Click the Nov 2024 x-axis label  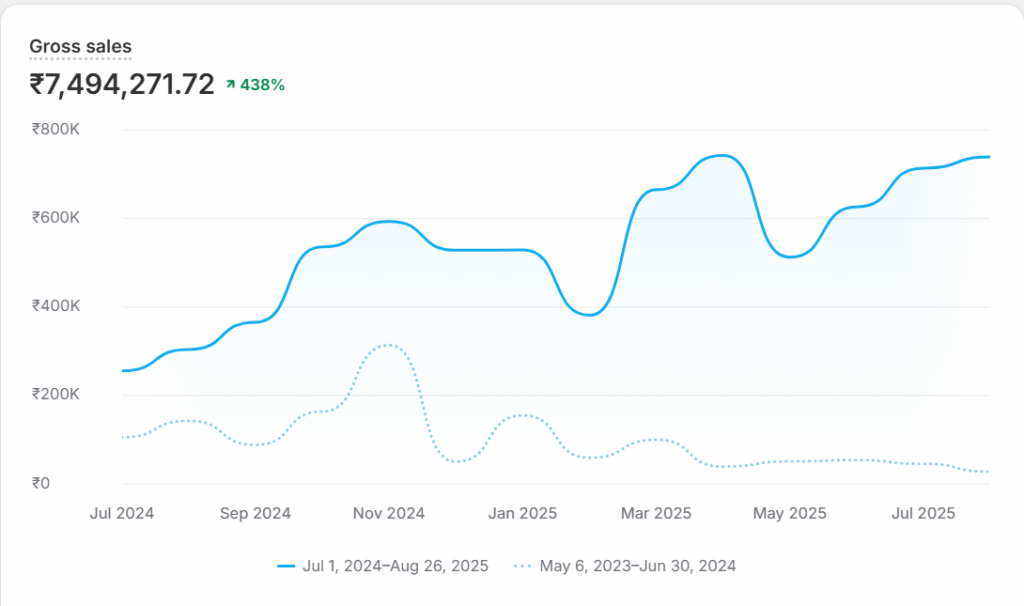pyautogui.click(x=389, y=513)
